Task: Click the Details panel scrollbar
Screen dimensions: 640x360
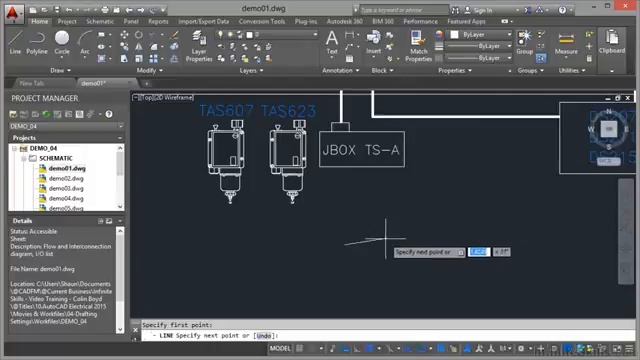Action: click(x=120, y=280)
